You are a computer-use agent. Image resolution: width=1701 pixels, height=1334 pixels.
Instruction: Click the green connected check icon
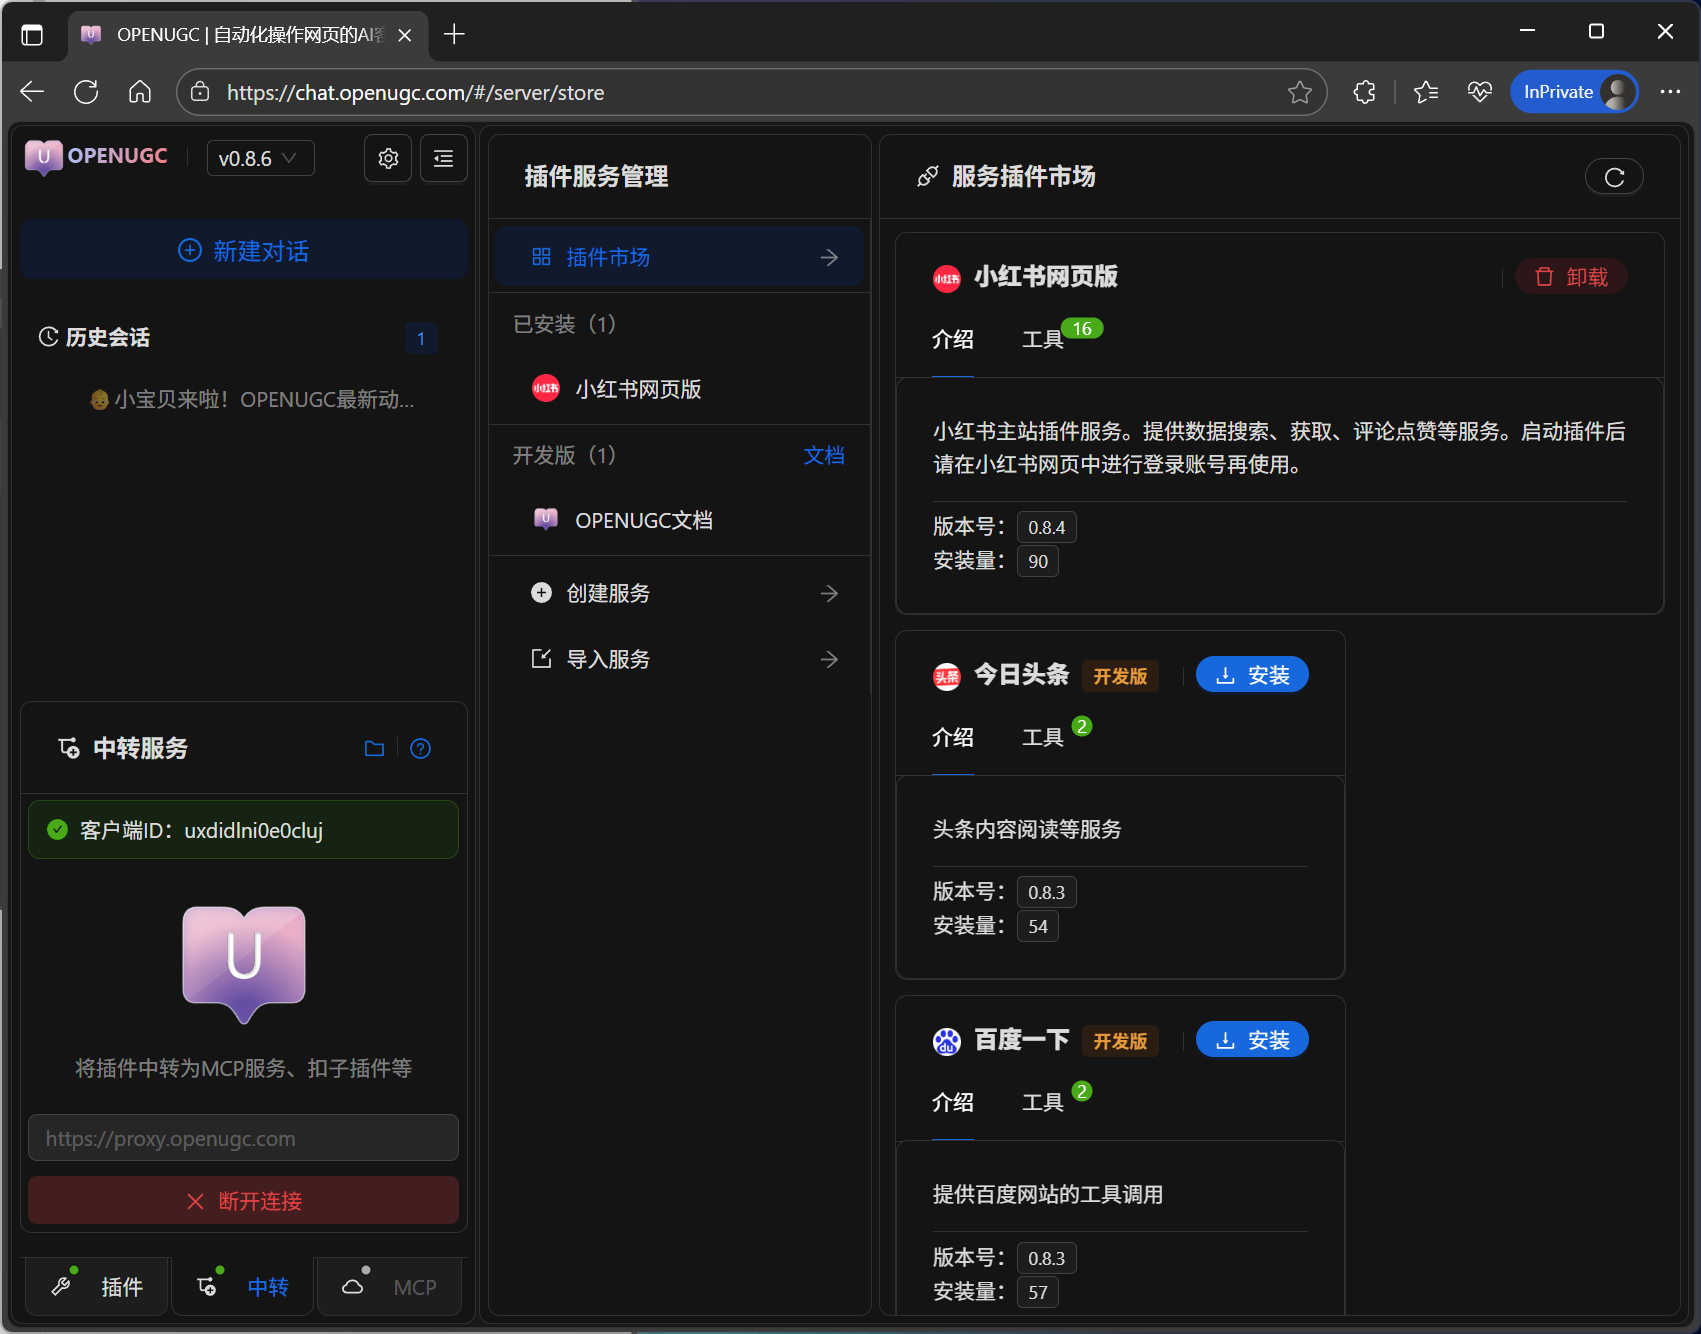coord(58,829)
